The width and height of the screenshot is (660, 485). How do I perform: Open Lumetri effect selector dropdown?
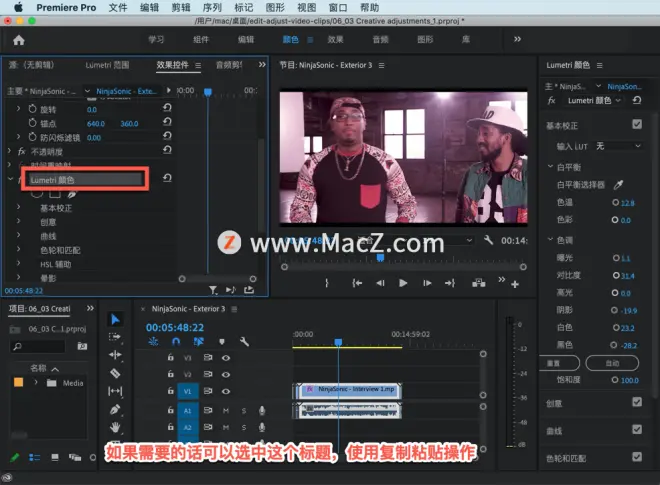coord(618,100)
